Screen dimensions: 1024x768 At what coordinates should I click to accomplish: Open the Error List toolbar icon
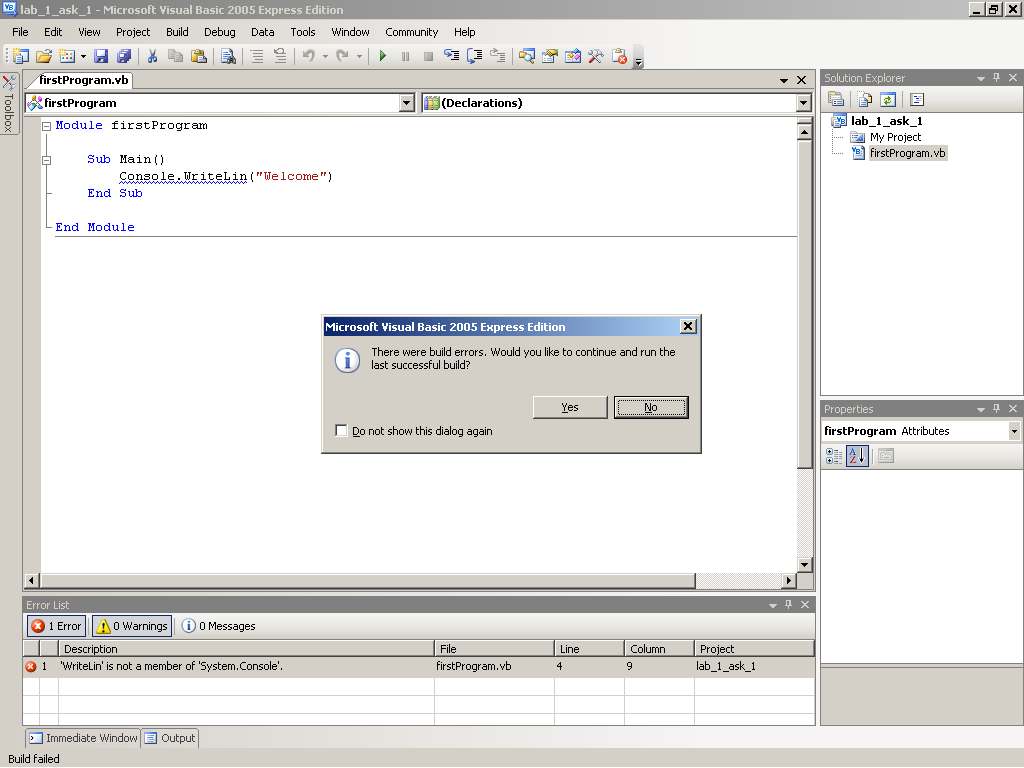pyautogui.click(x=619, y=56)
